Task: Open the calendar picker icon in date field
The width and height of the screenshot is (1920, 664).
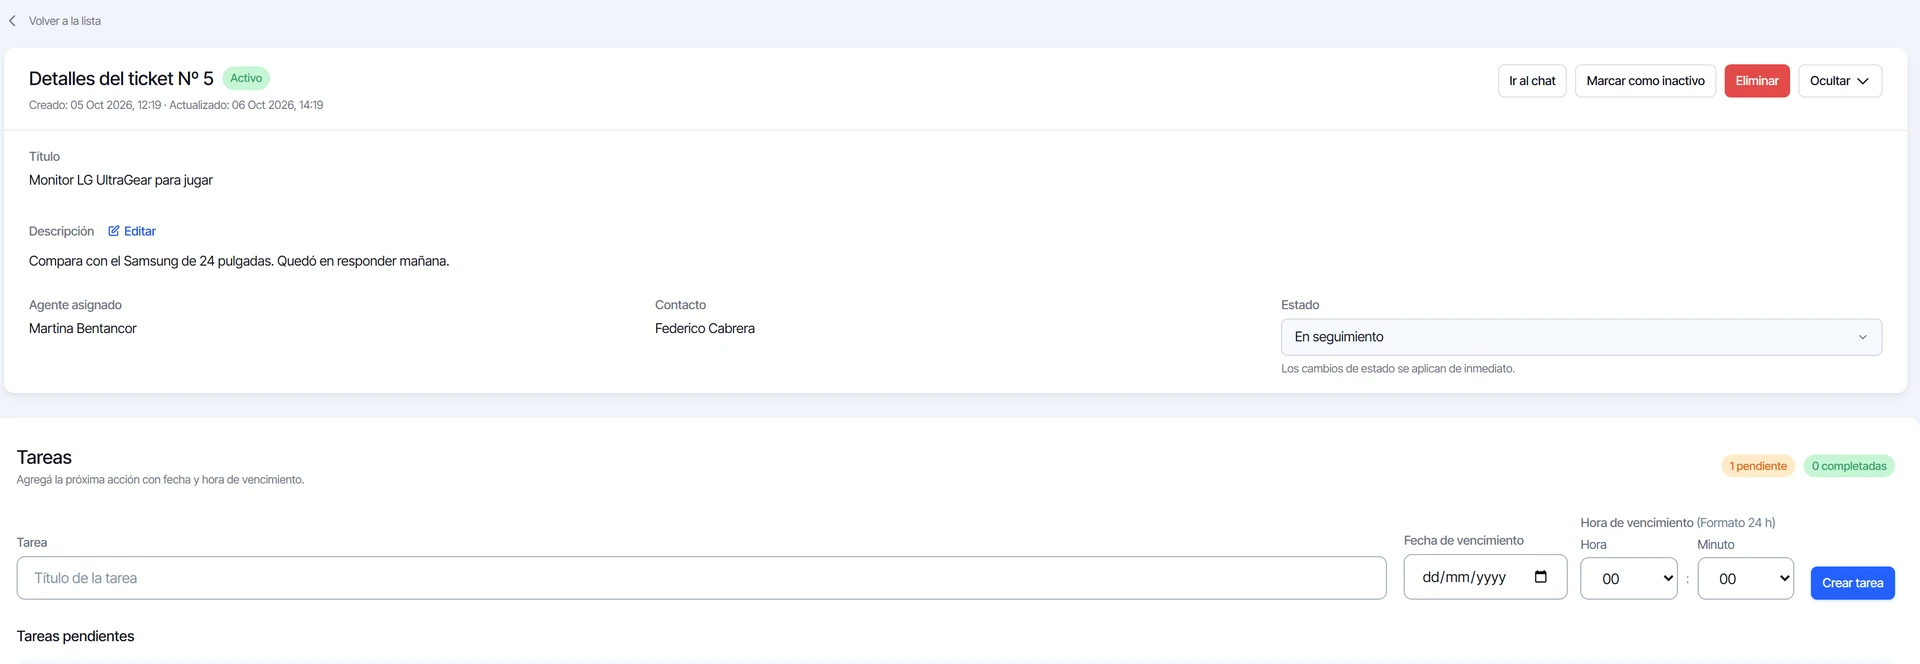Action: point(1540,577)
